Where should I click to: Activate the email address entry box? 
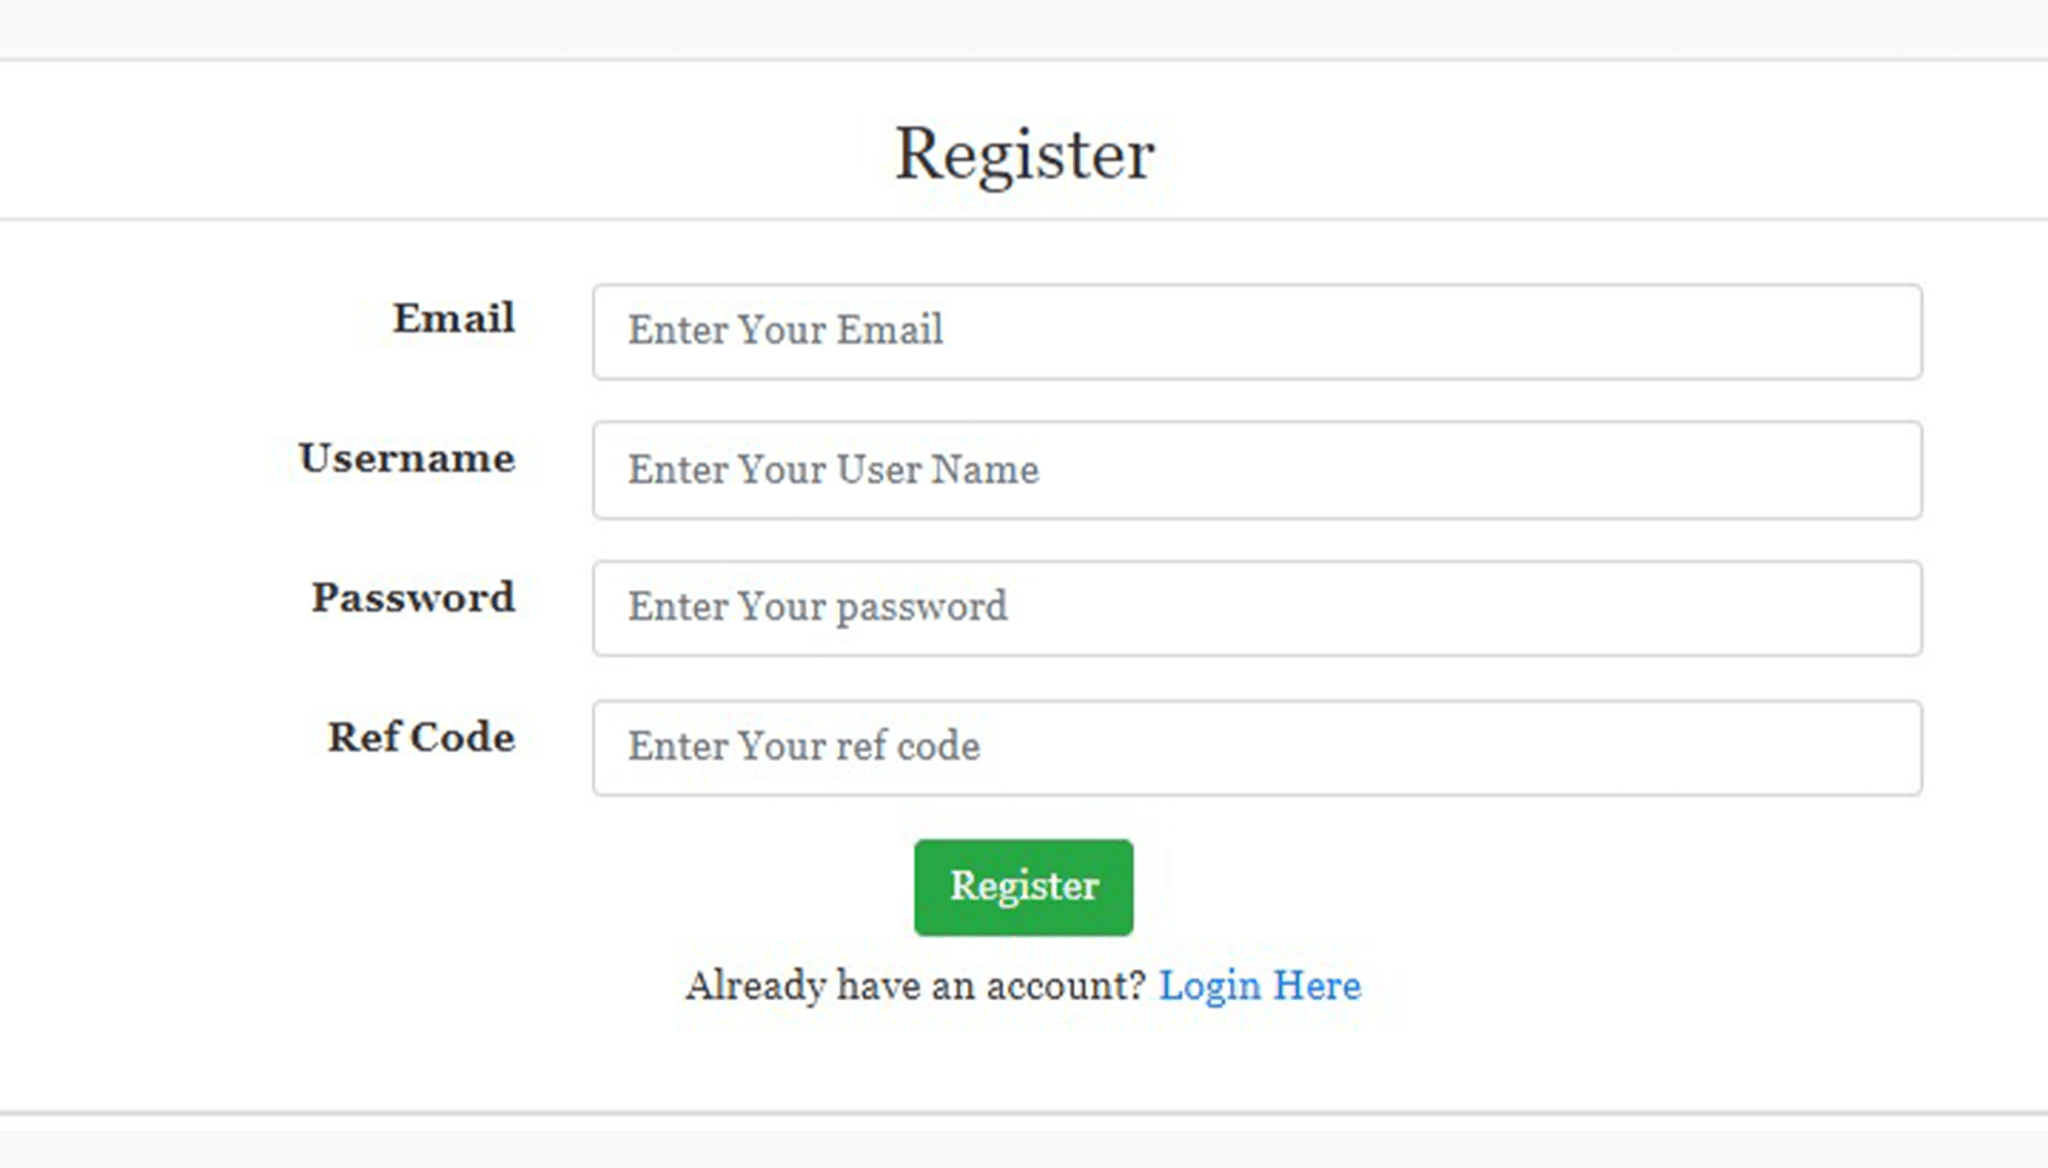pos(1256,331)
